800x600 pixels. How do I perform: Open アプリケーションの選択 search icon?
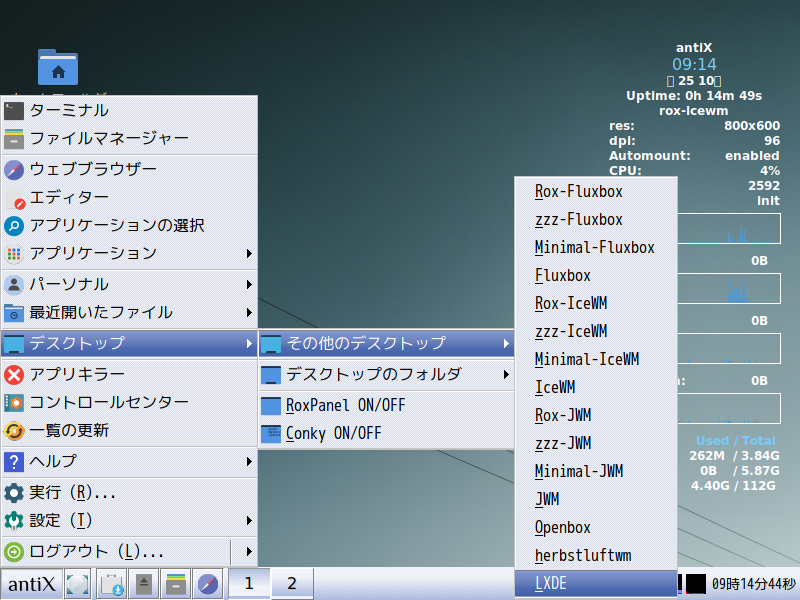pos(14,226)
